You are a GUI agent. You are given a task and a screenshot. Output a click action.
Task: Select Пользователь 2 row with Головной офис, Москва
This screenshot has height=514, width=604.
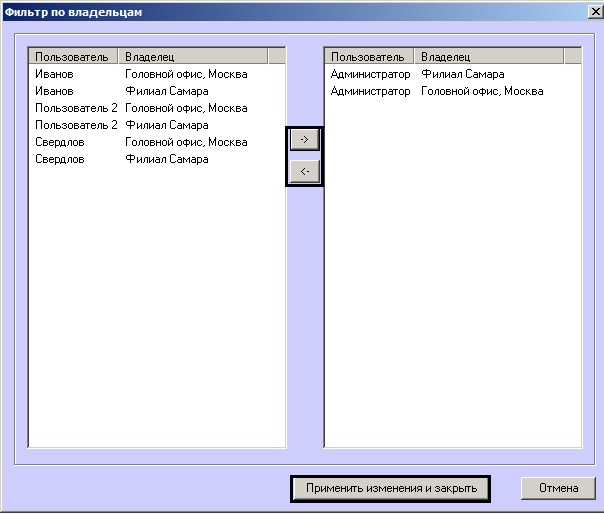[157, 108]
